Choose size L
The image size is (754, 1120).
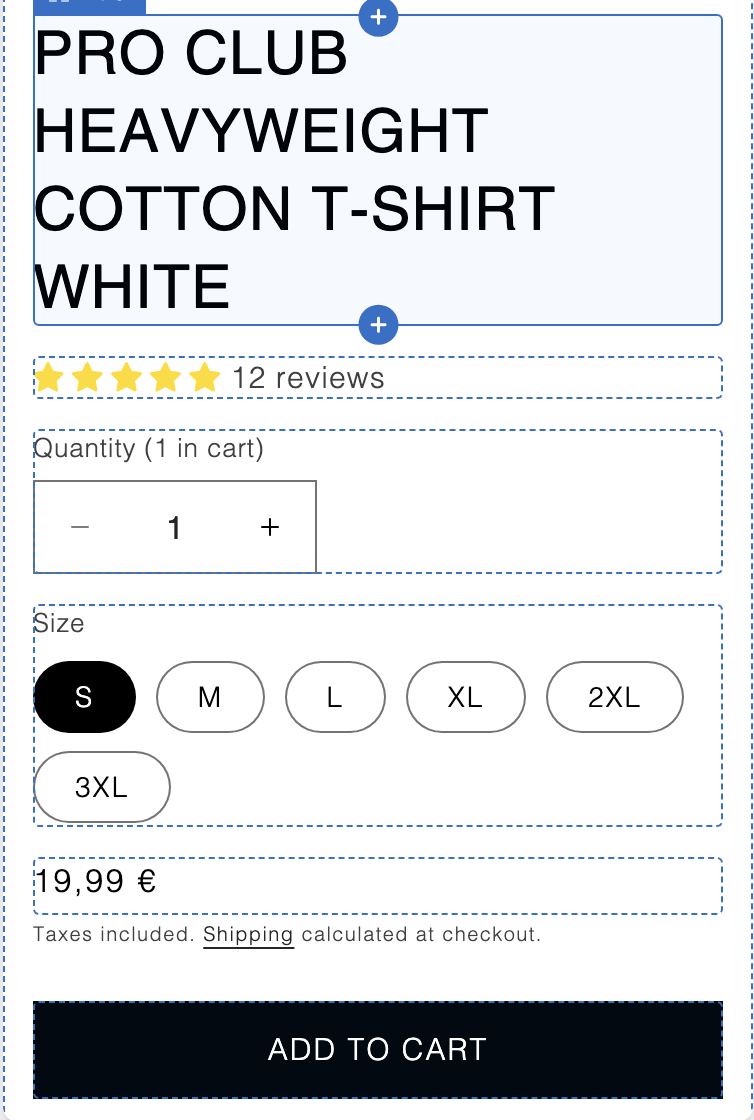pos(335,697)
